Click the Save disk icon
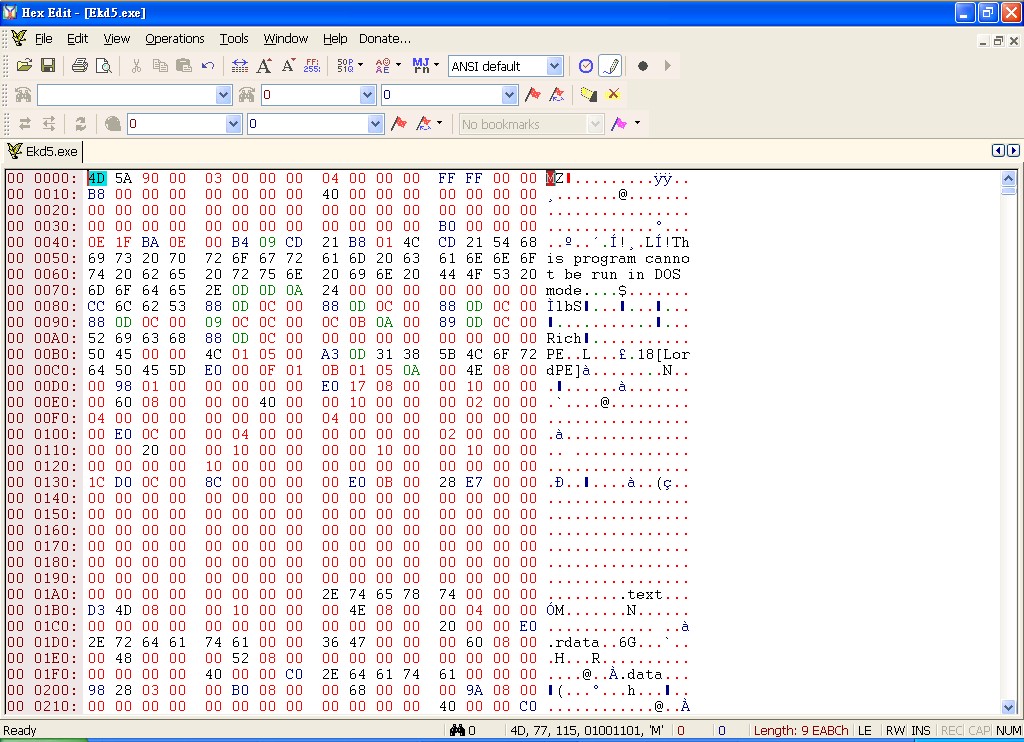 [48, 65]
